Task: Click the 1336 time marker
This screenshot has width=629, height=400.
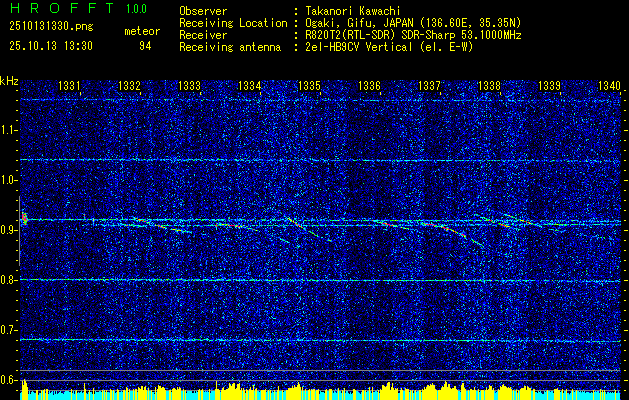Action: pos(369,86)
